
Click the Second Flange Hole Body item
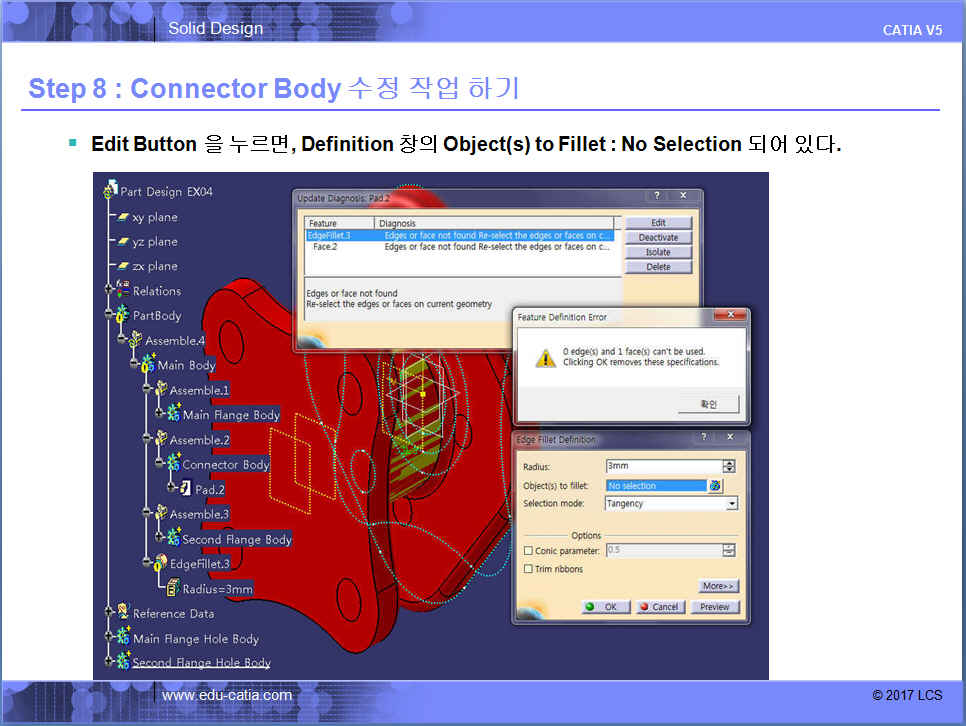click(201, 662)
